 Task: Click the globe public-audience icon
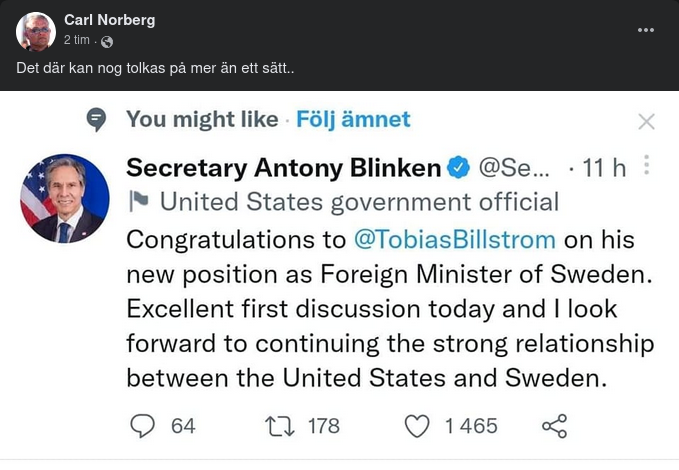[x=107, y=41]
